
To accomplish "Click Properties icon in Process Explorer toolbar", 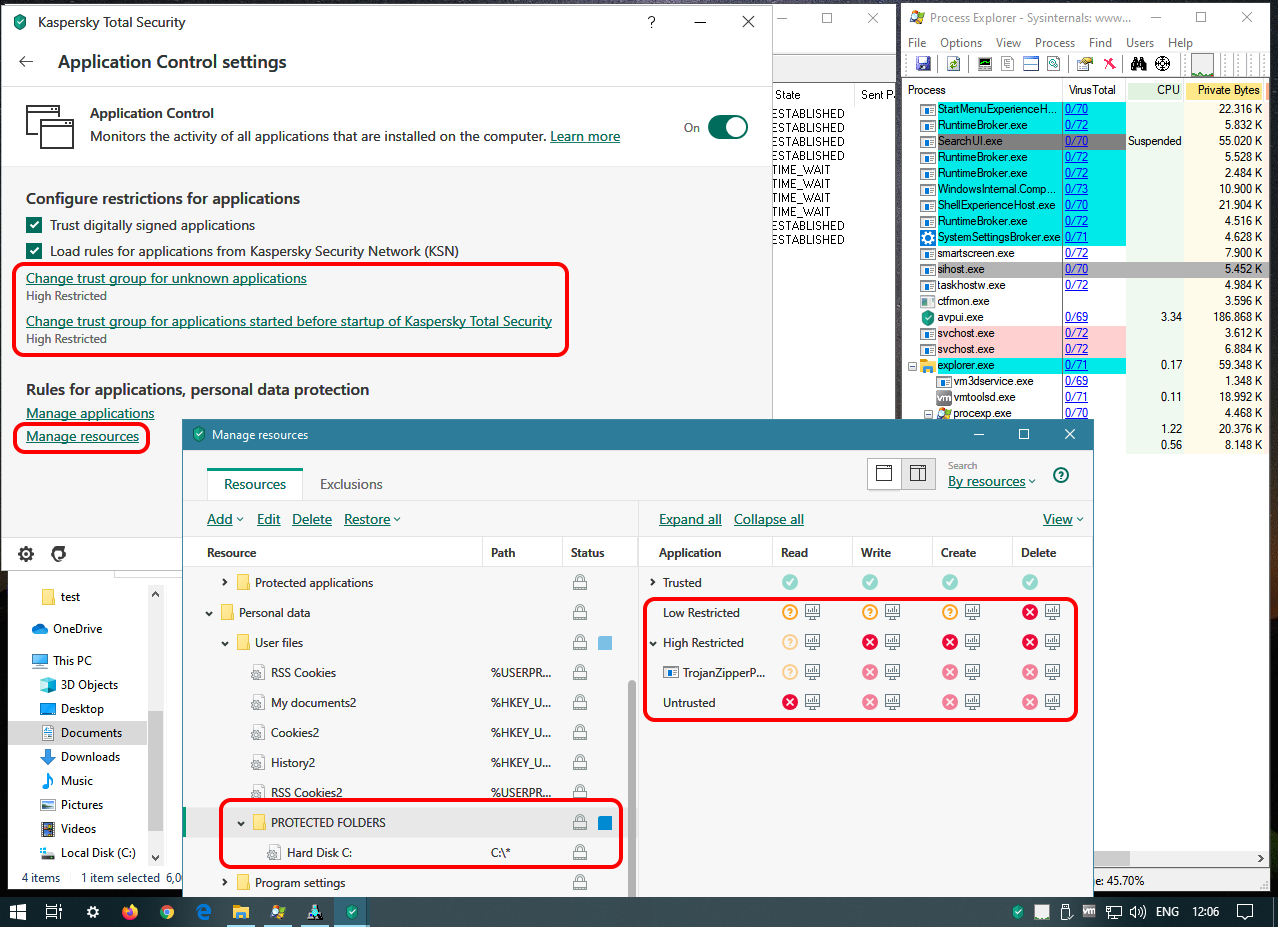I will pos(1084,64).
